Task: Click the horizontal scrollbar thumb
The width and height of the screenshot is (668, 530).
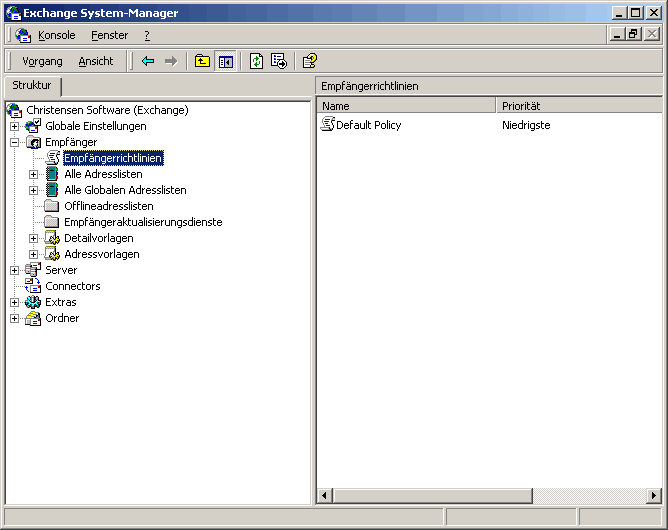Action: (433, 495)
